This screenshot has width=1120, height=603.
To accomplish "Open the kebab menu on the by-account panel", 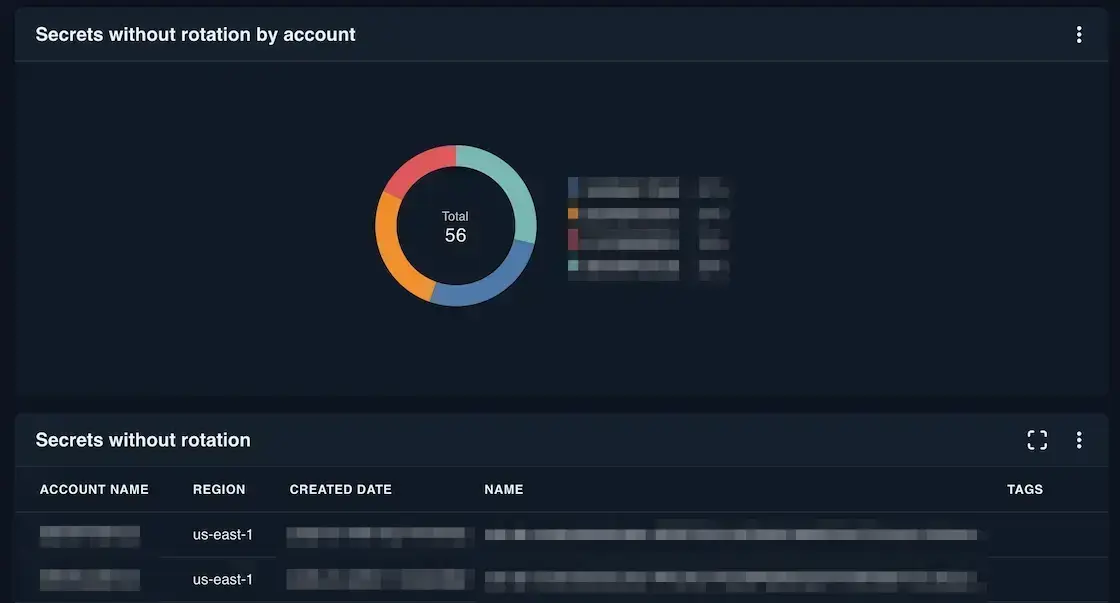I will [1078, 32].
